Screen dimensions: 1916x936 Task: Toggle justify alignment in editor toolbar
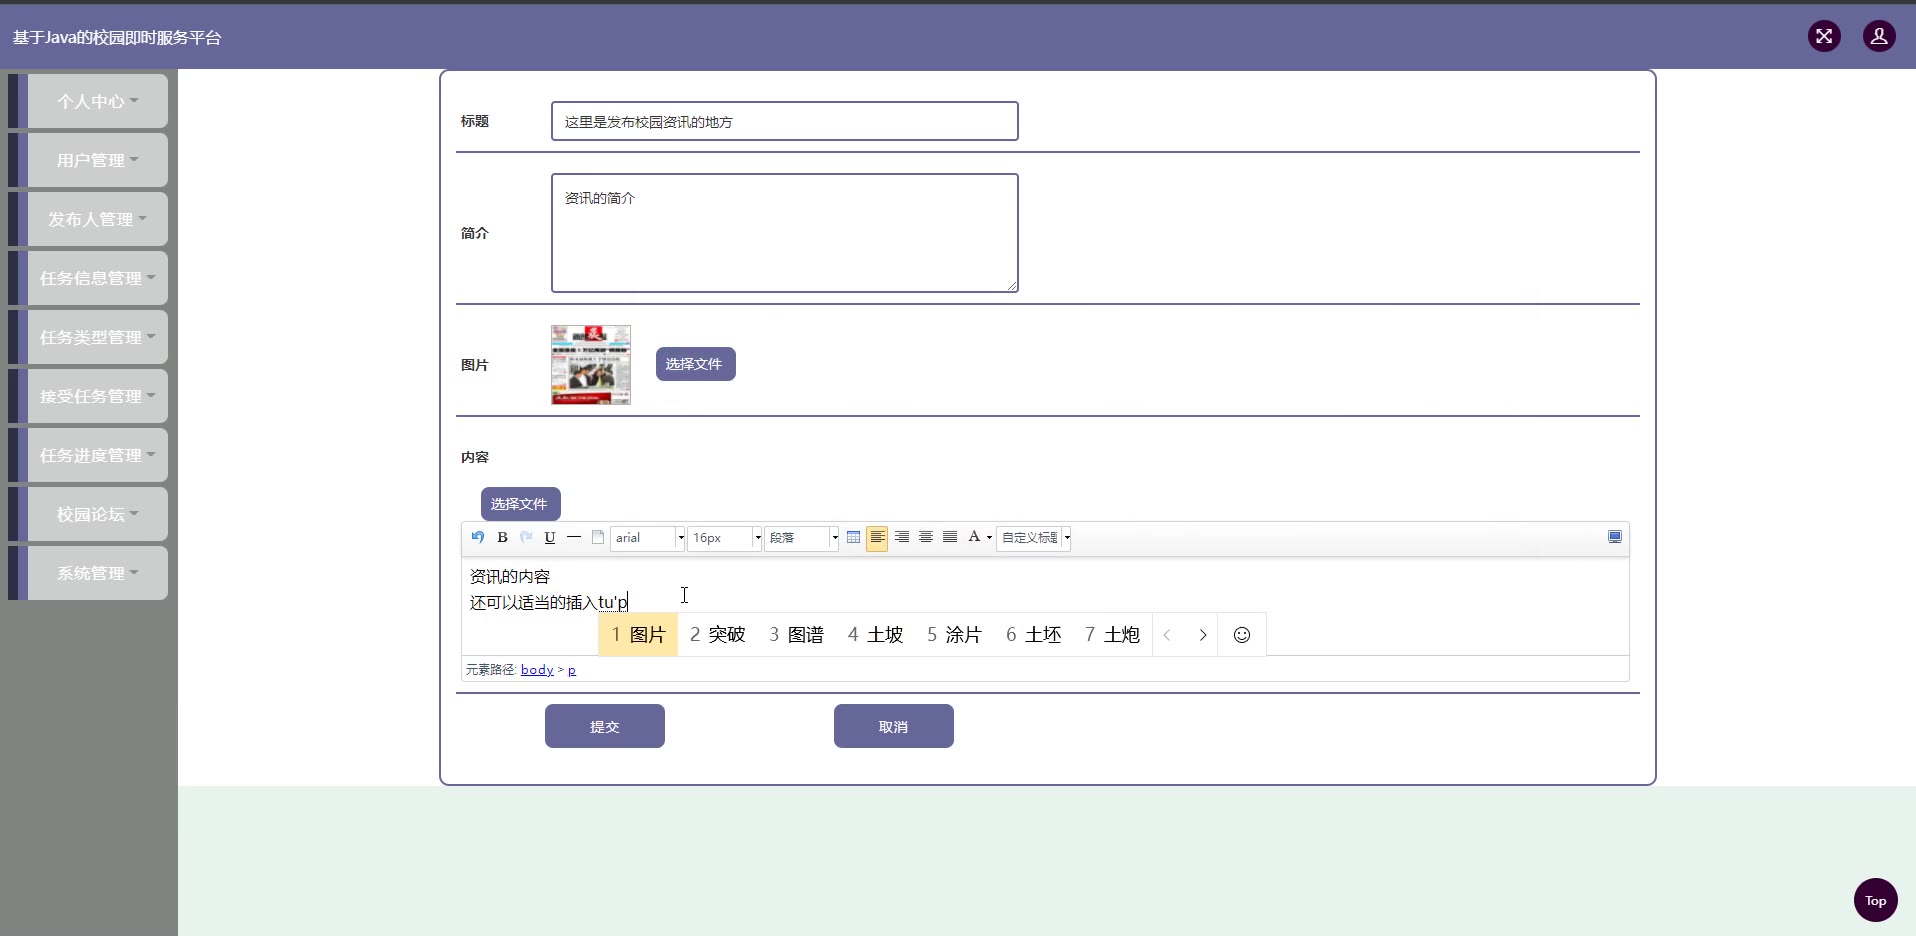pos(950,537)
